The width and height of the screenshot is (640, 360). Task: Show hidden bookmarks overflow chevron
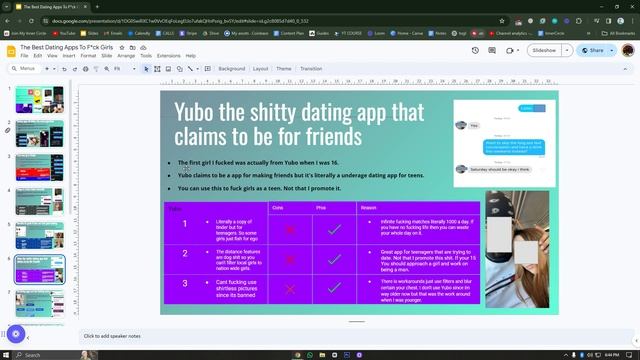pos(589,33)
